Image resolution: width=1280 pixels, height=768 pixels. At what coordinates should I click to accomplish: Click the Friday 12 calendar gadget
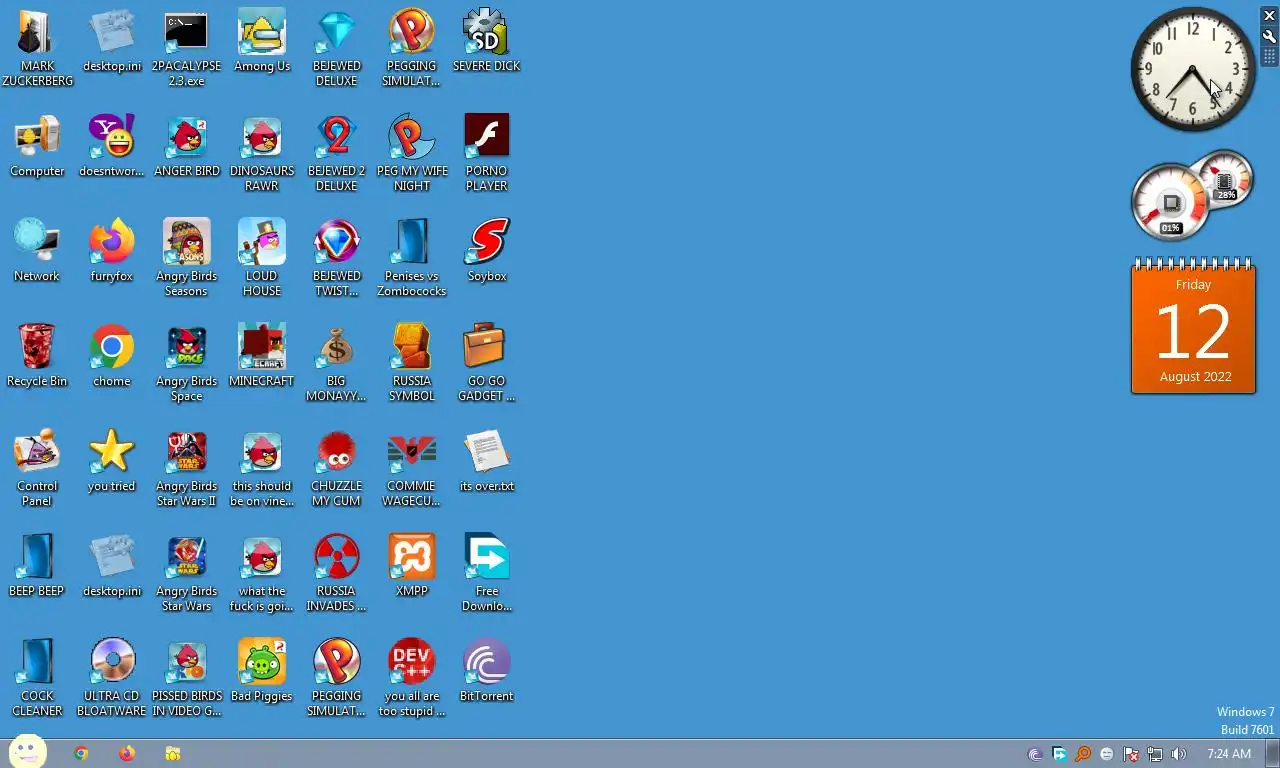click(x=1193, y=326)
